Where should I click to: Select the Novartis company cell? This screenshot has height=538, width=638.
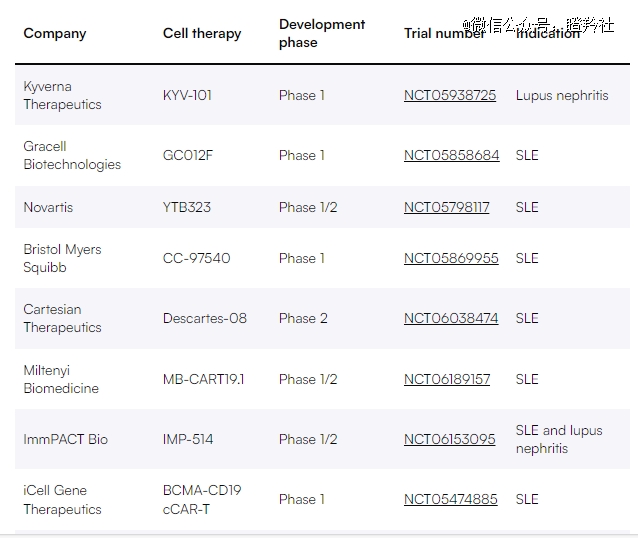(x=48, y=207)
